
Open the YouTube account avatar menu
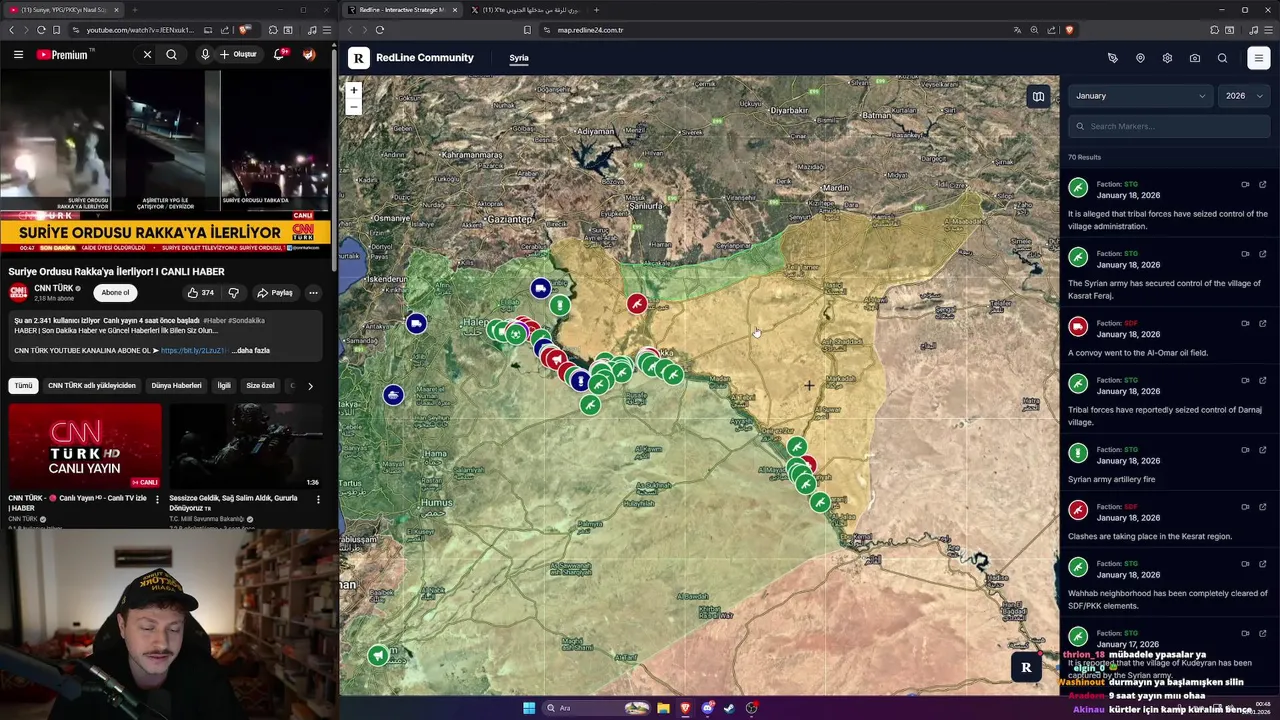(x=309, y=54)
